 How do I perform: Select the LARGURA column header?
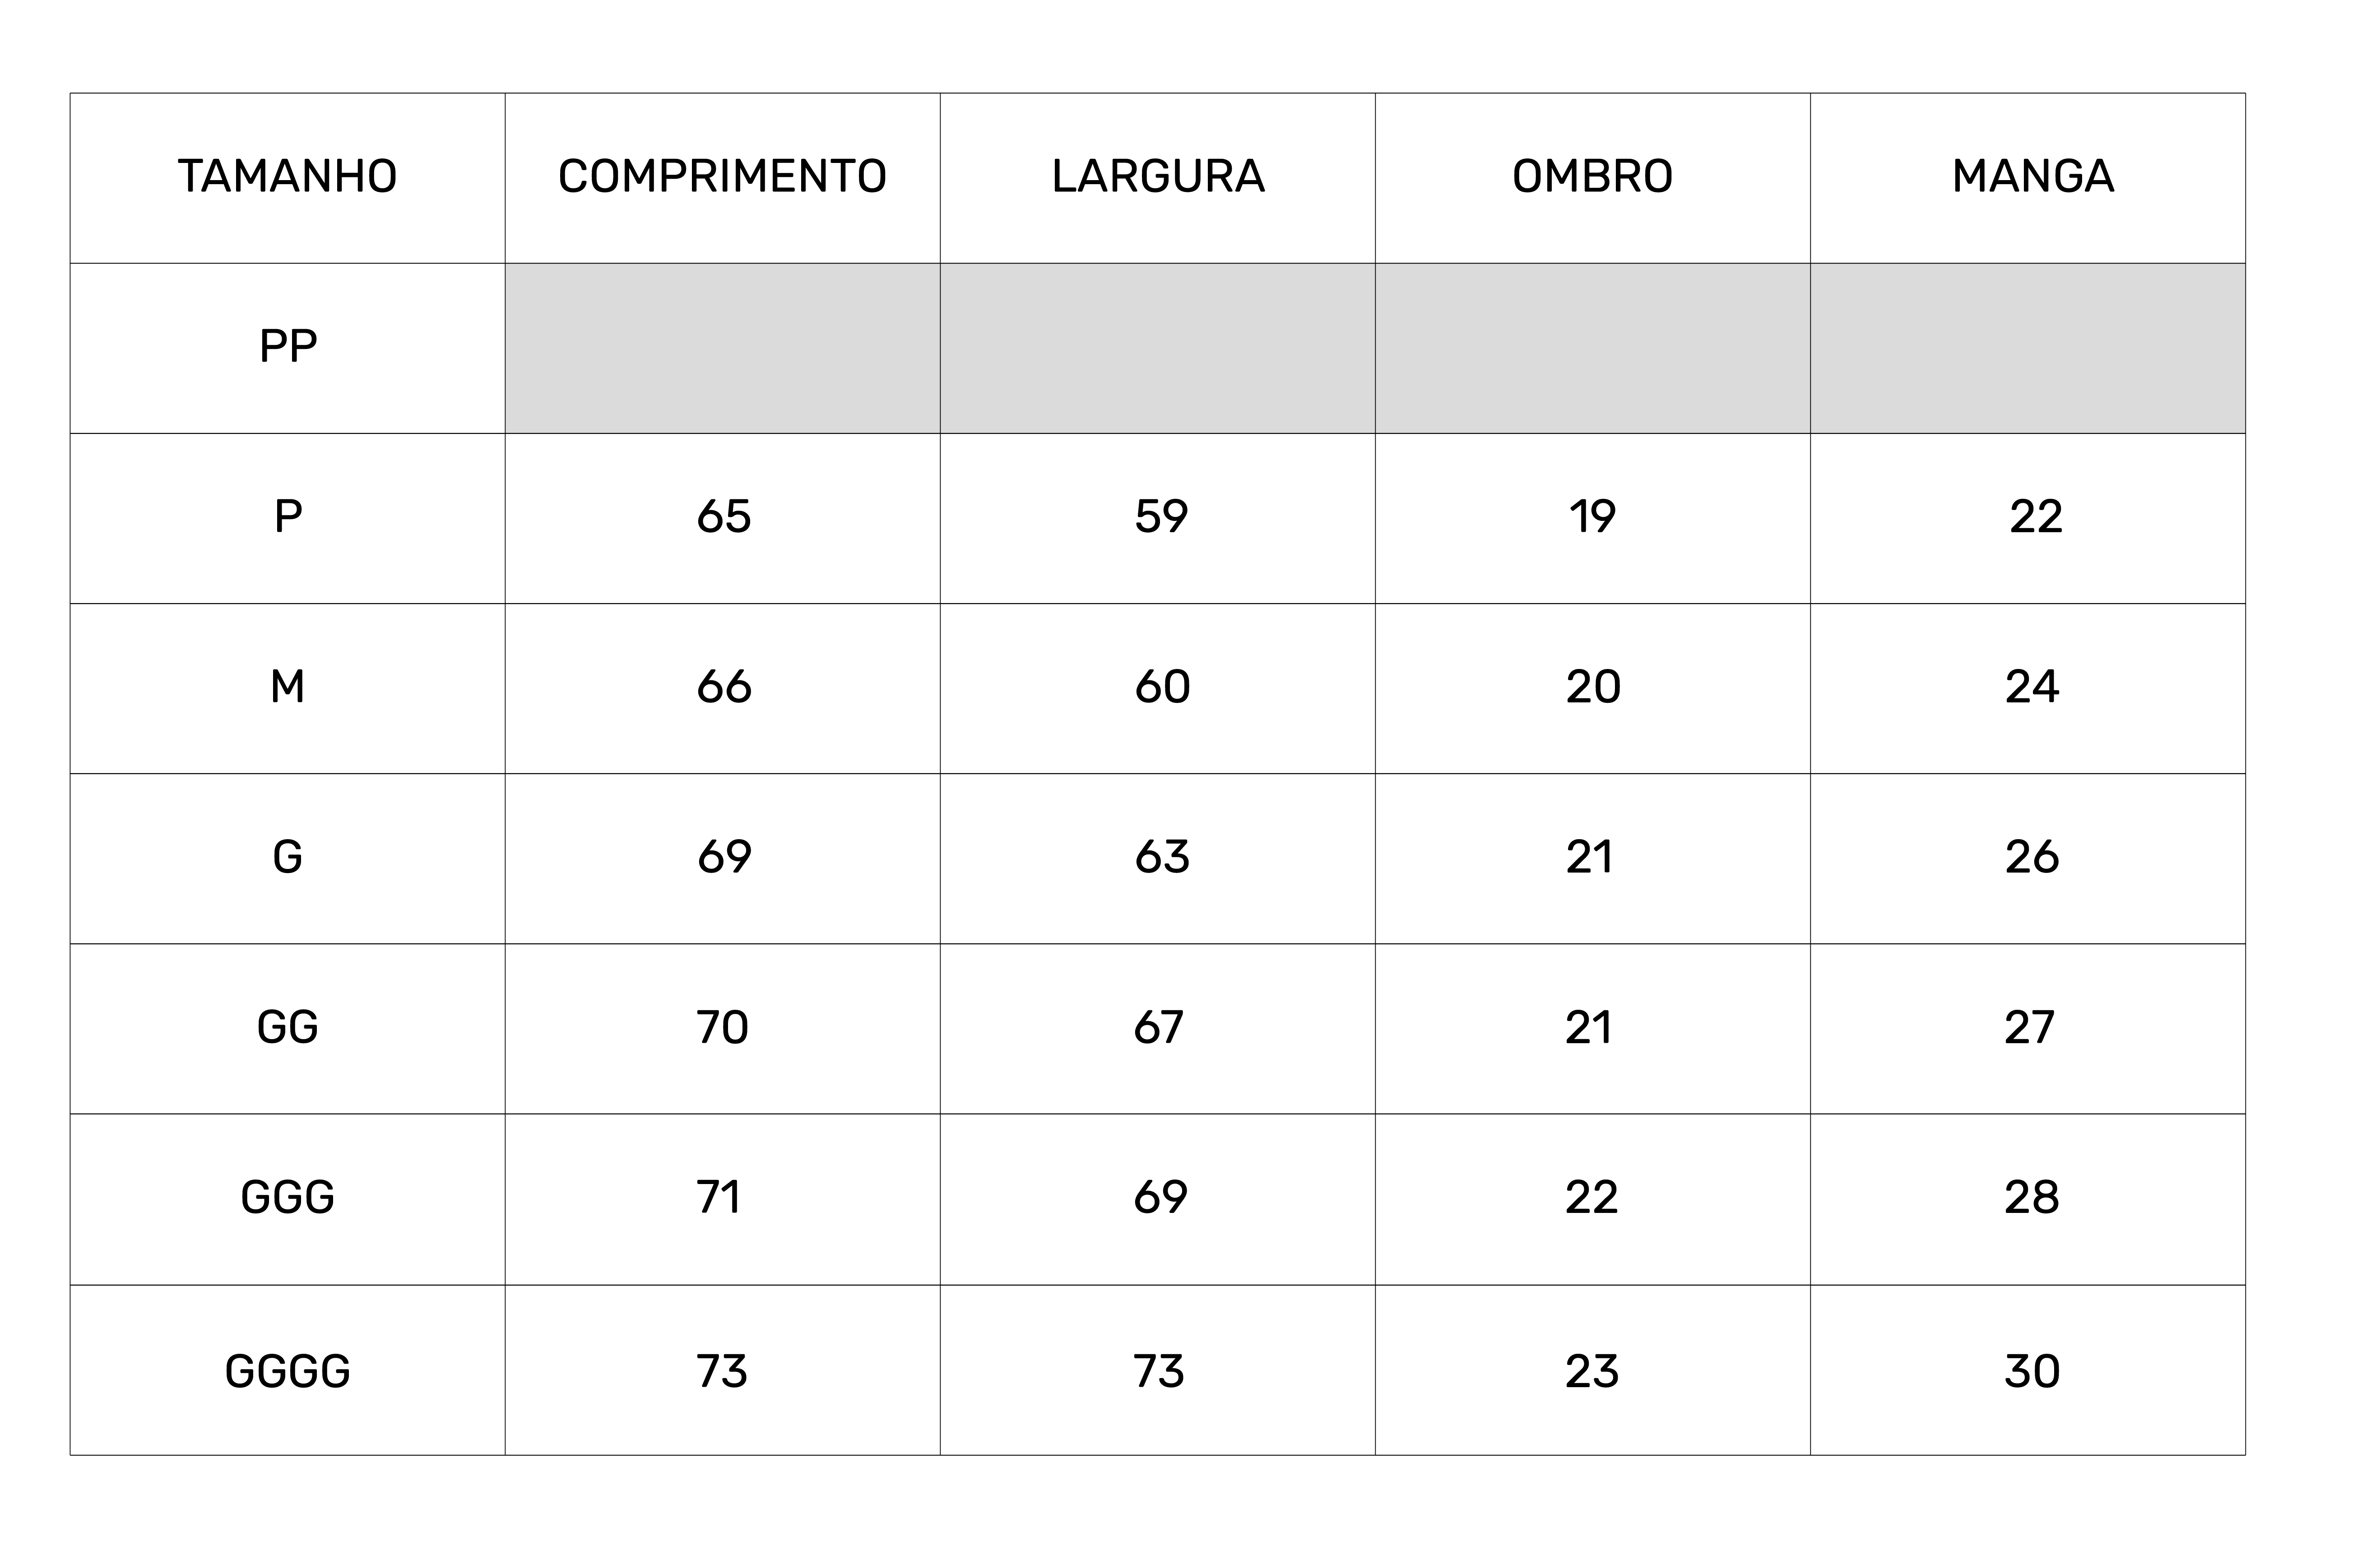click(x=1158, y=177)
